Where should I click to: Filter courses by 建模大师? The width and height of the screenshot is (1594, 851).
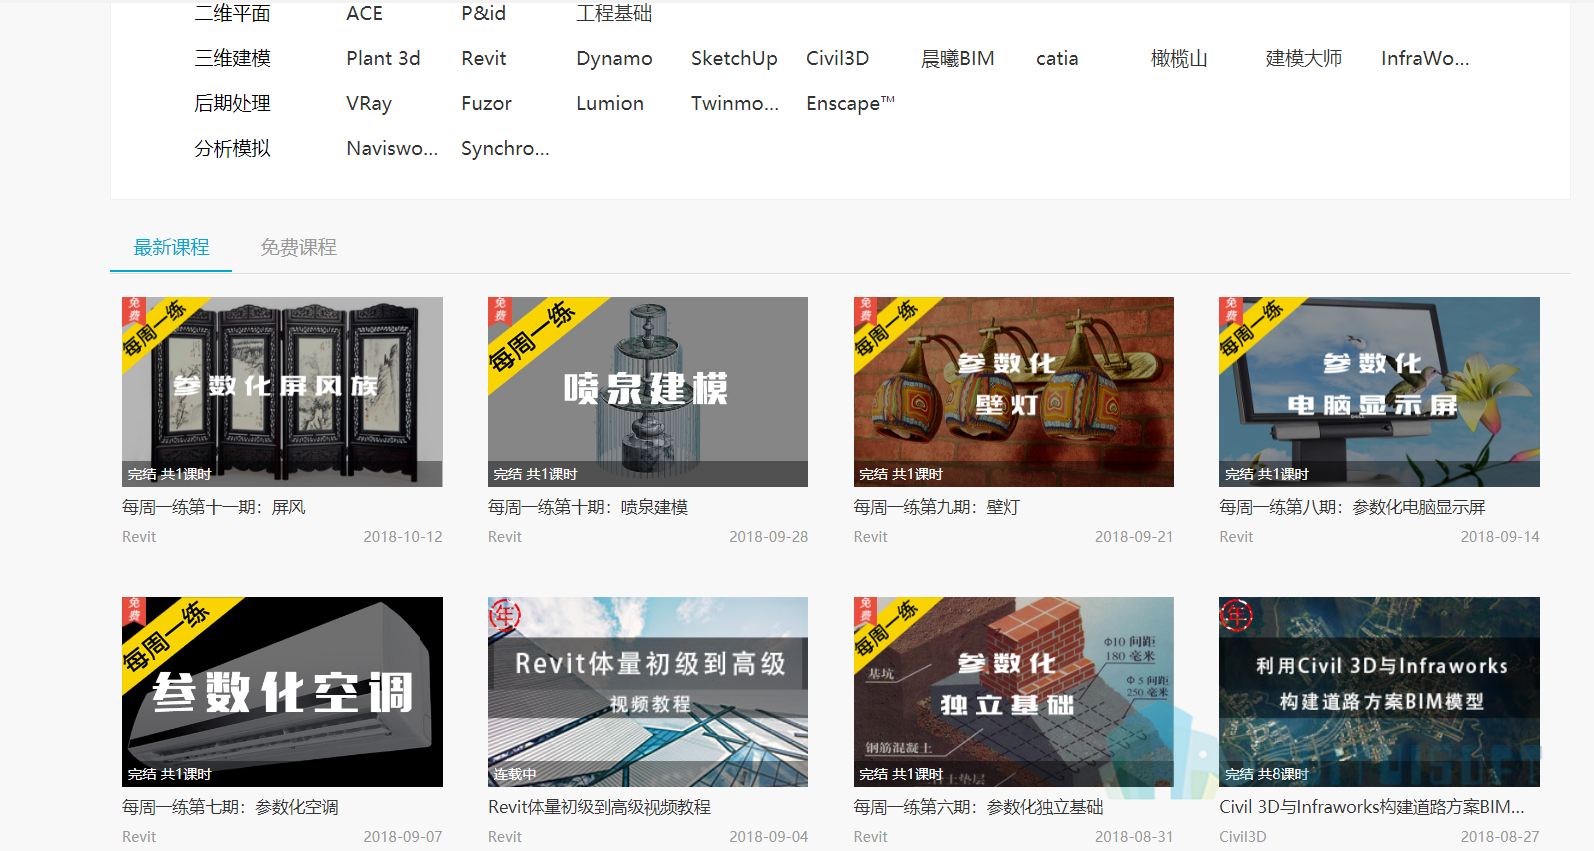[x=1304, y=58]
